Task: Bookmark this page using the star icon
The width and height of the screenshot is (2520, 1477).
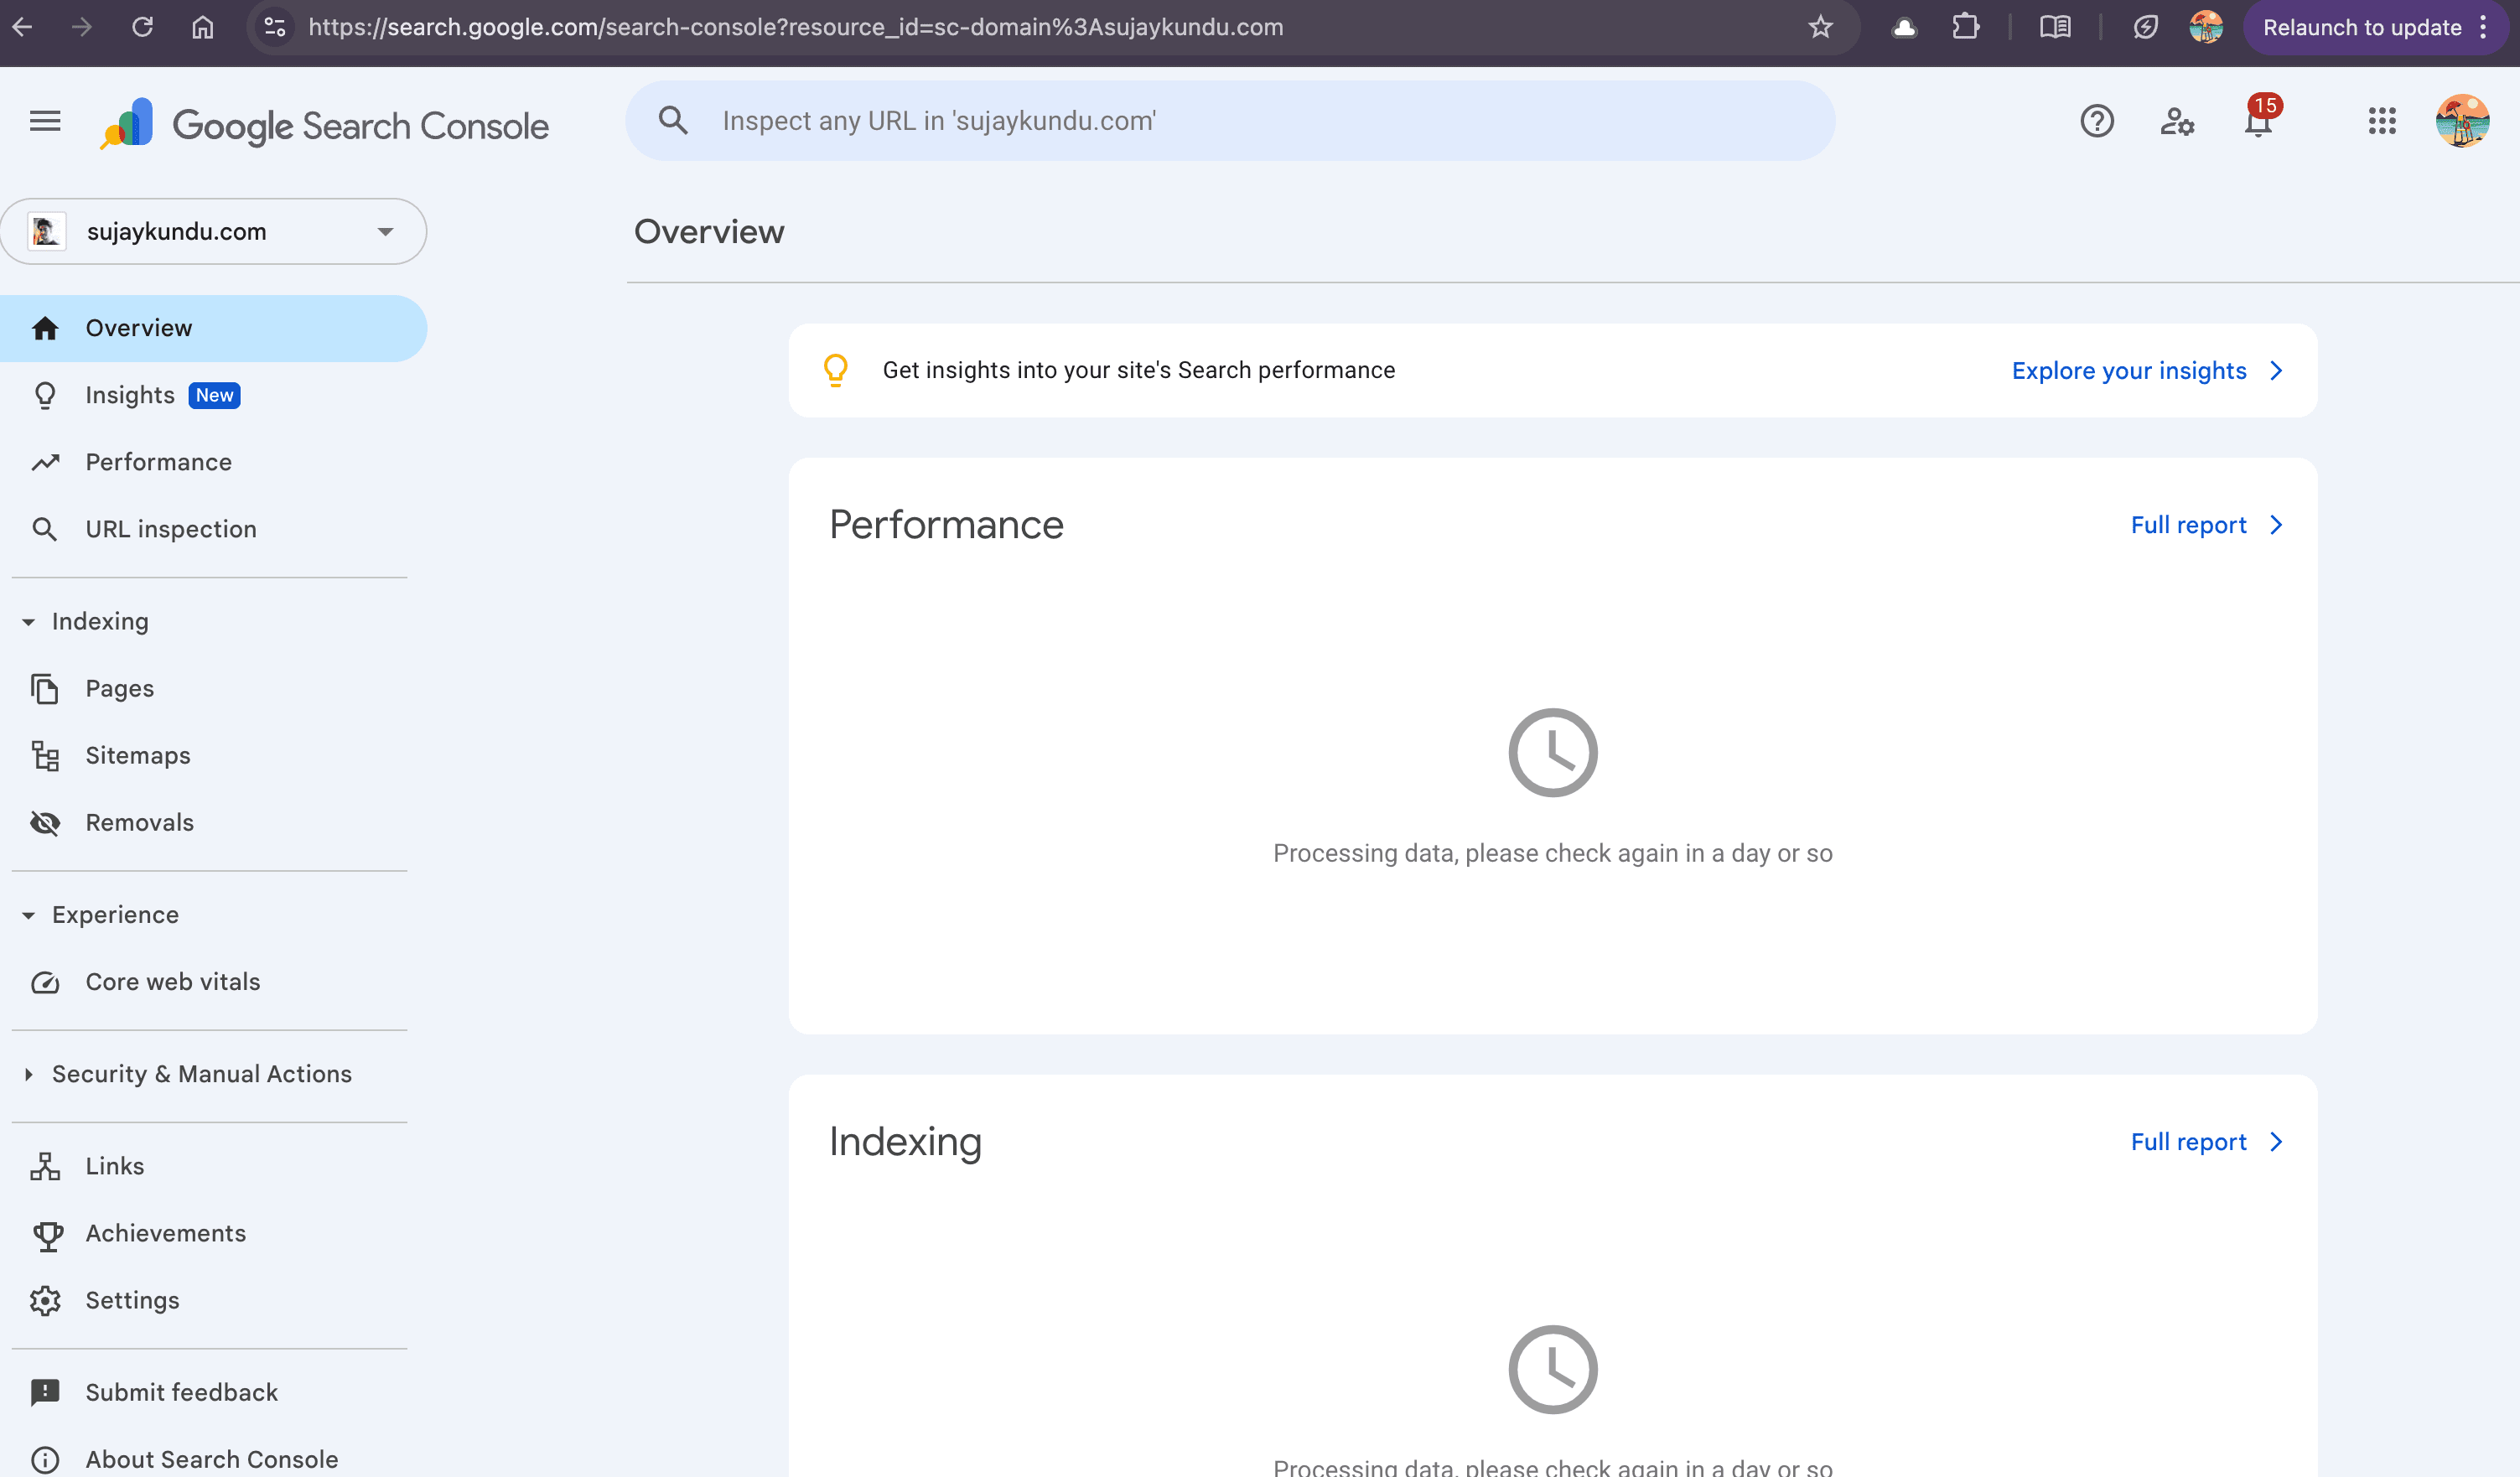Action: point(1822,27)
